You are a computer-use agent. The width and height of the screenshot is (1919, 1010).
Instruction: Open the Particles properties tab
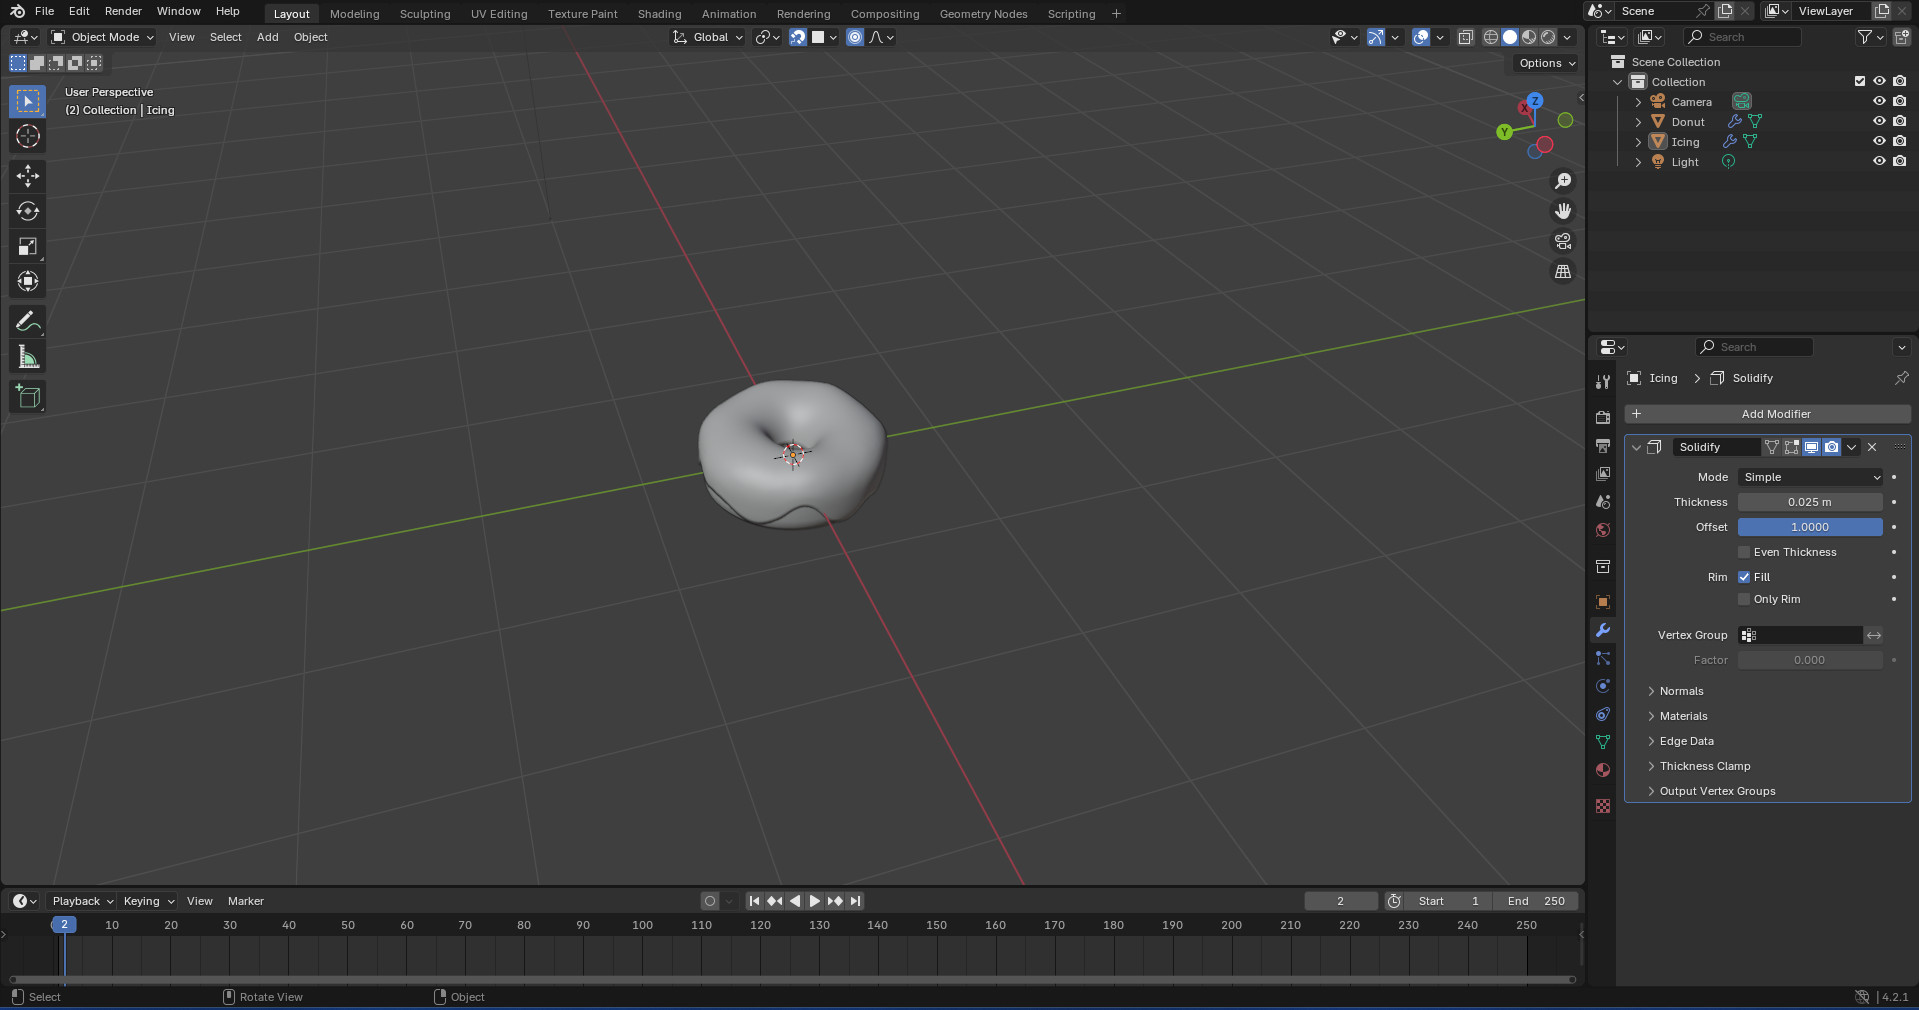1603,658
